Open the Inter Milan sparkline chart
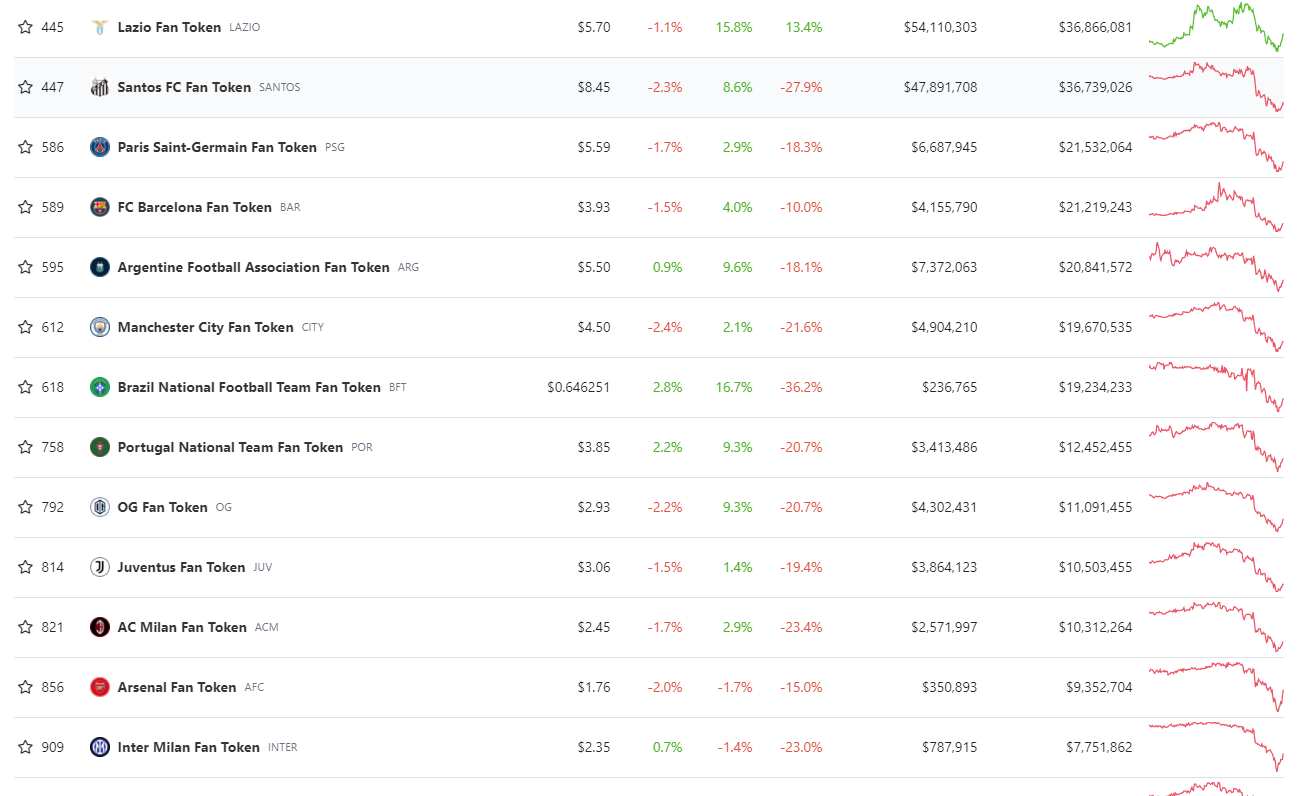 point(1216,747)
